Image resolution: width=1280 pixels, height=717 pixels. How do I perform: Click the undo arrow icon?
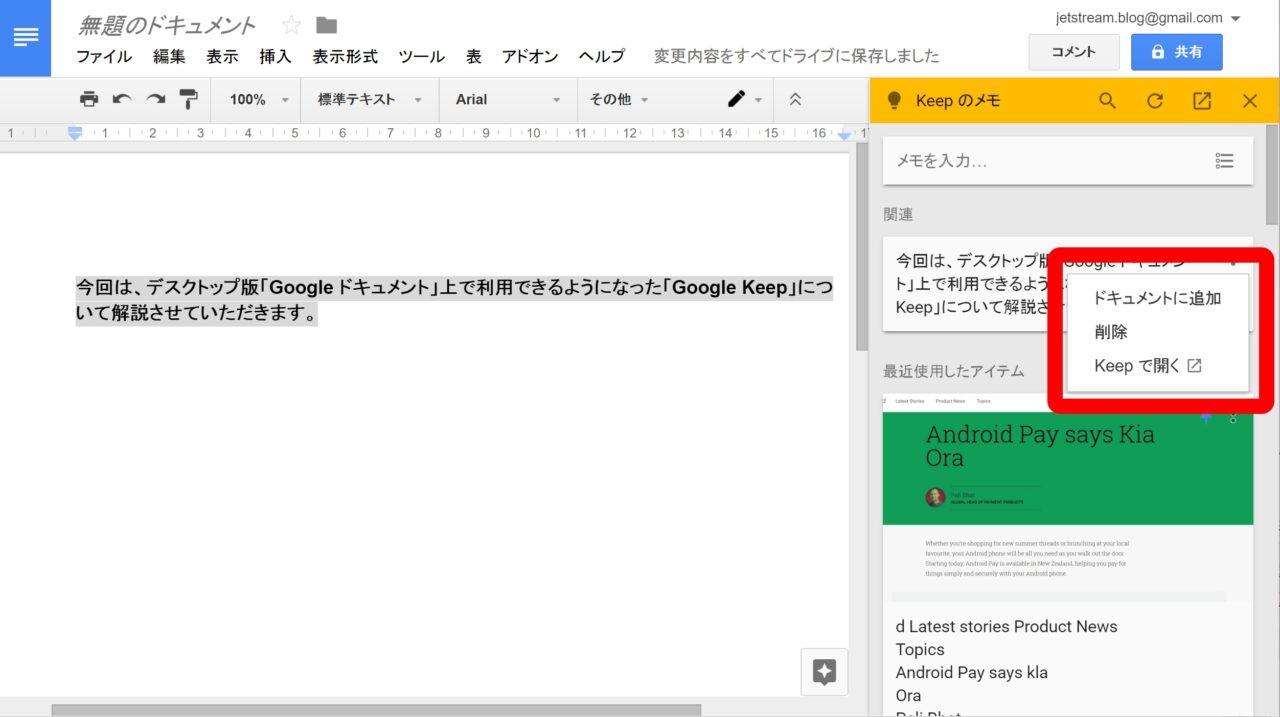click(x=122, y=99)
